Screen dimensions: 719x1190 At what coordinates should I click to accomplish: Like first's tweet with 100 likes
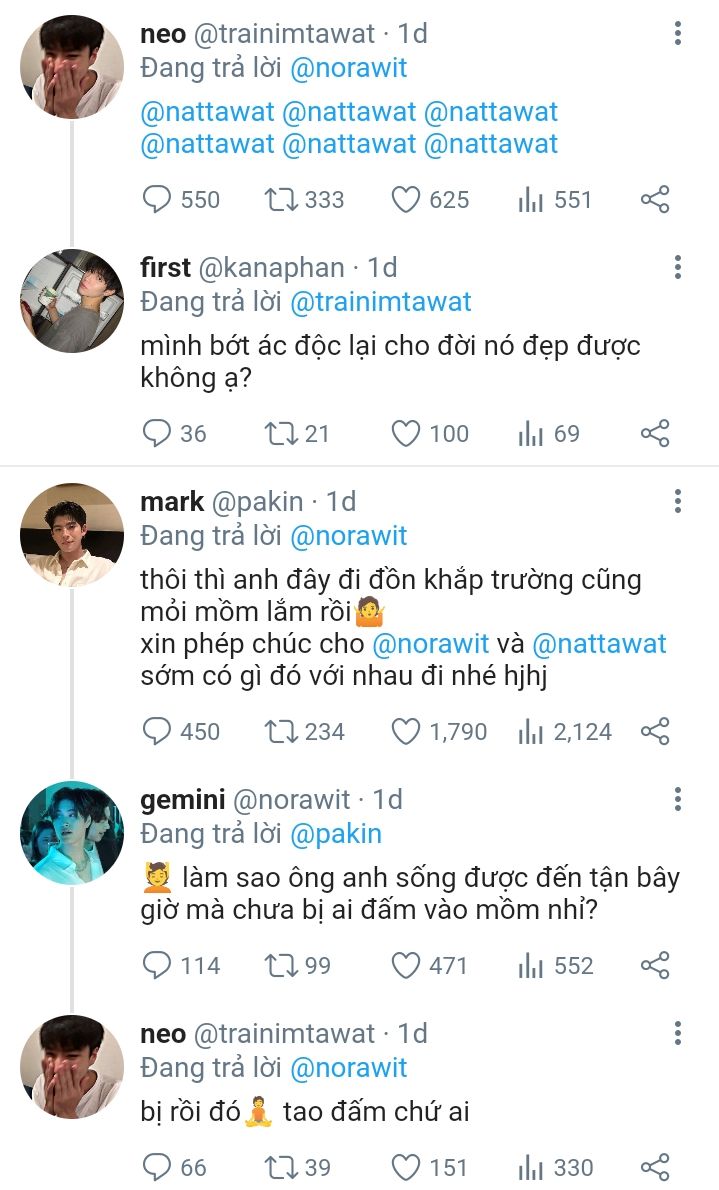point(405,433)
